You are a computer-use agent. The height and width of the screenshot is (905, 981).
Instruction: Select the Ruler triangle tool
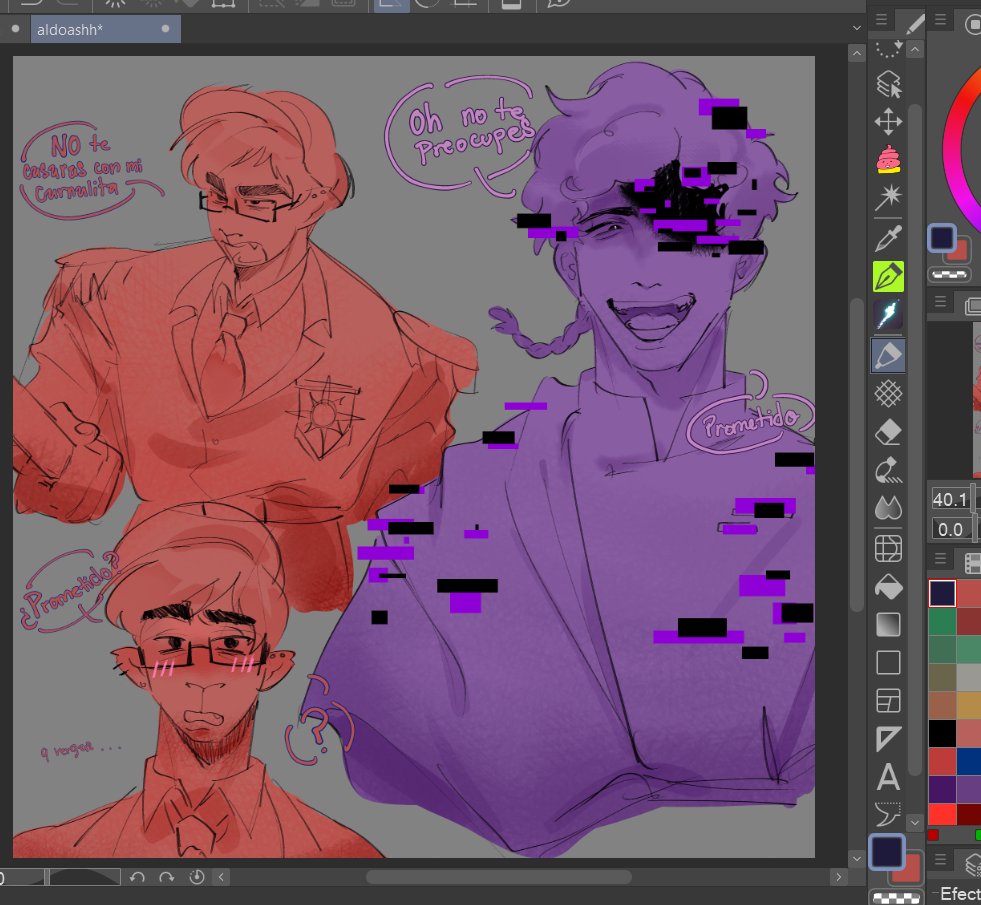click(888, 739)
